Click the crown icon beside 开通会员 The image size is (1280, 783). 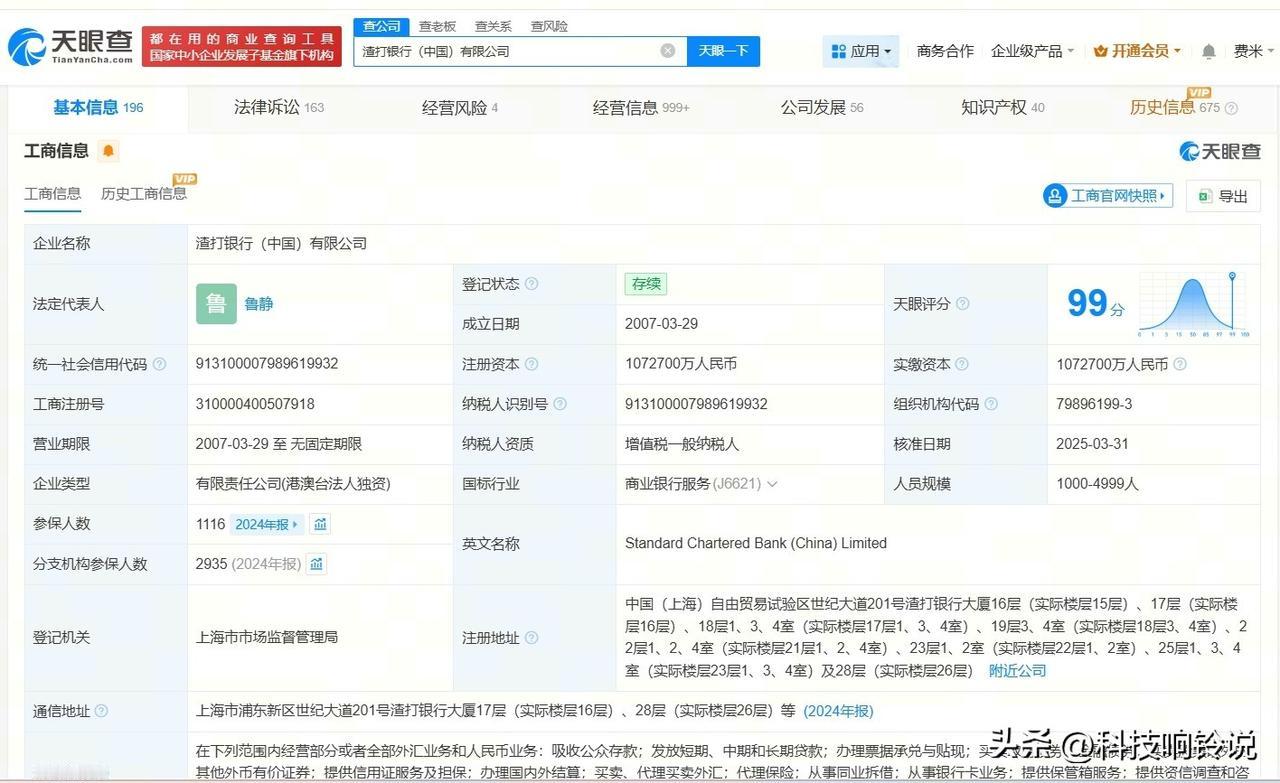(1101, 51)
